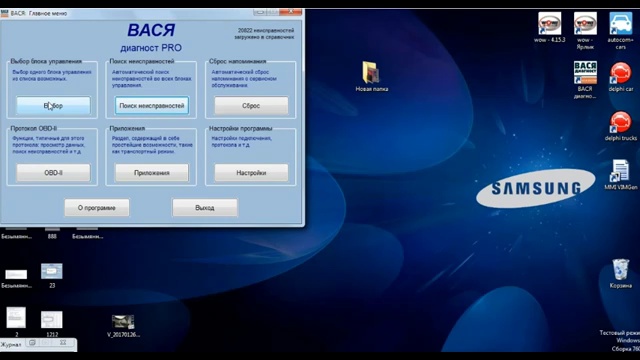
Task: Open the wow - 4.15.3 desktop shortcut
Action: 549,27
